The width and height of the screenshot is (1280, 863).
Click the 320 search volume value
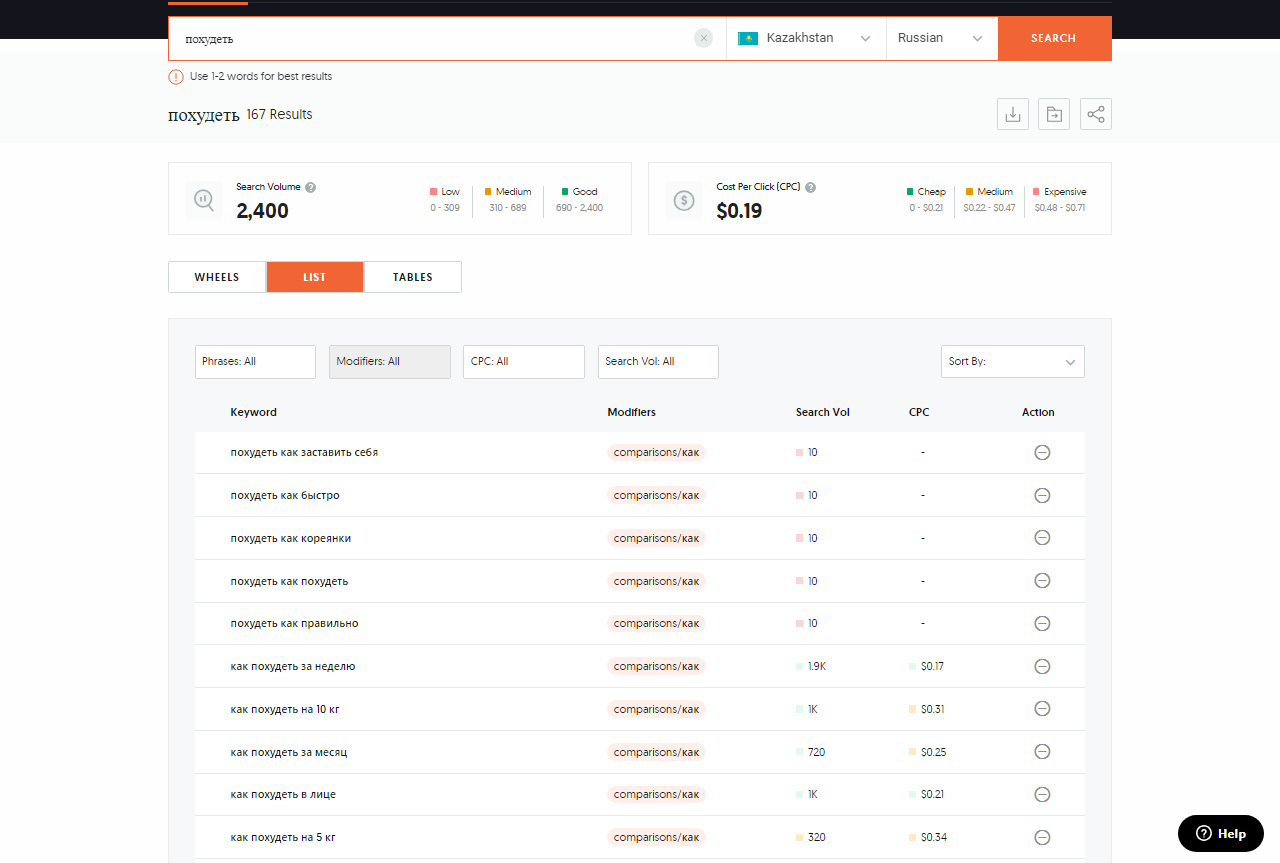click(x=816, y=837)
